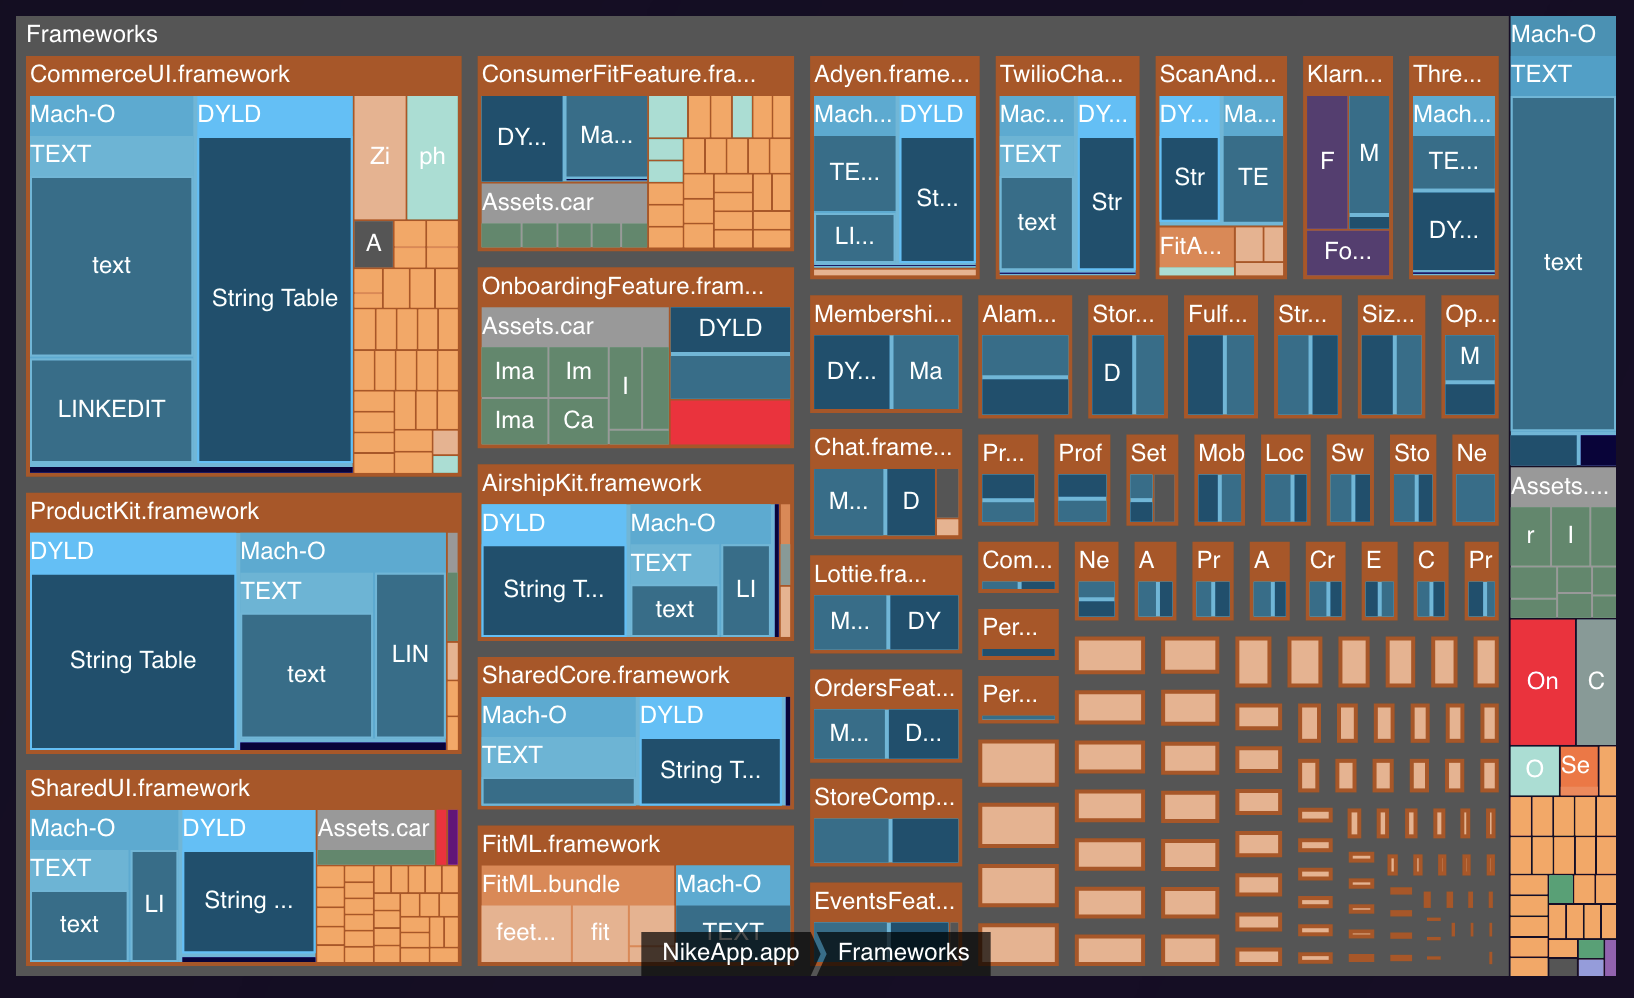Select Assets.car in ConsumerFitFeature framework
1634x998 pixels.
[x=563, y=202]
